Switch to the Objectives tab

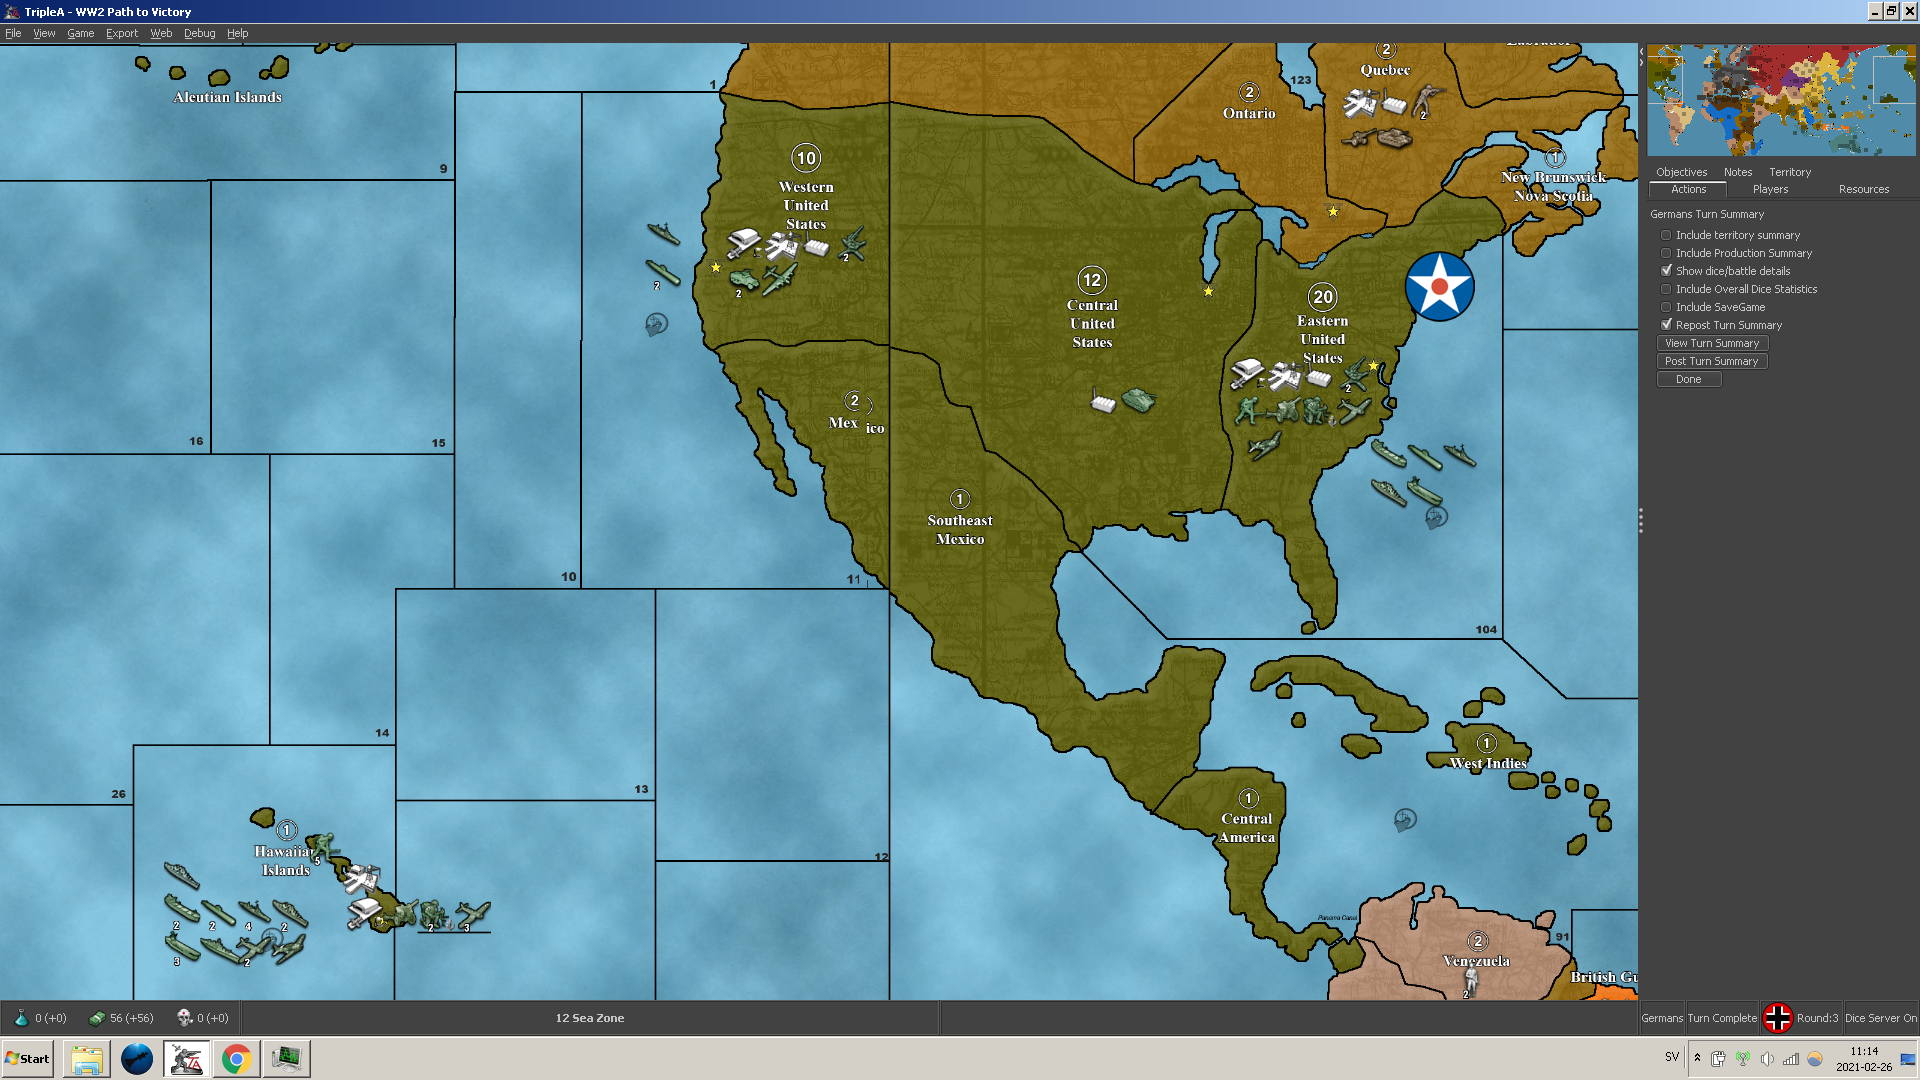click(x=1681, y=172)
